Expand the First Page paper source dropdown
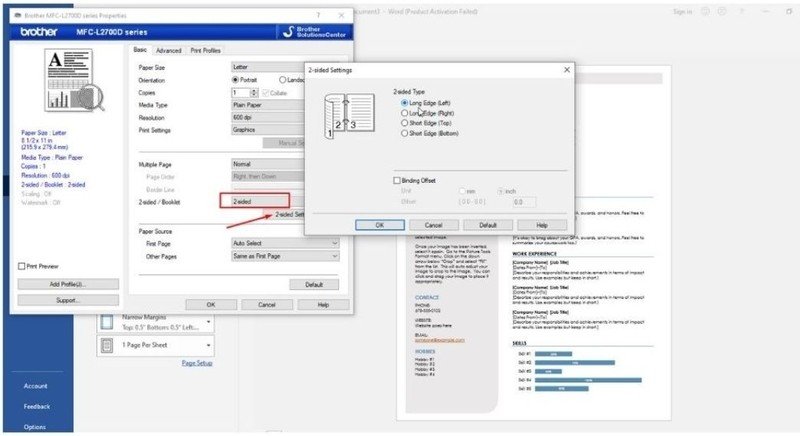The width and height of the screenshot is (800, 436). tap(284, 243)
